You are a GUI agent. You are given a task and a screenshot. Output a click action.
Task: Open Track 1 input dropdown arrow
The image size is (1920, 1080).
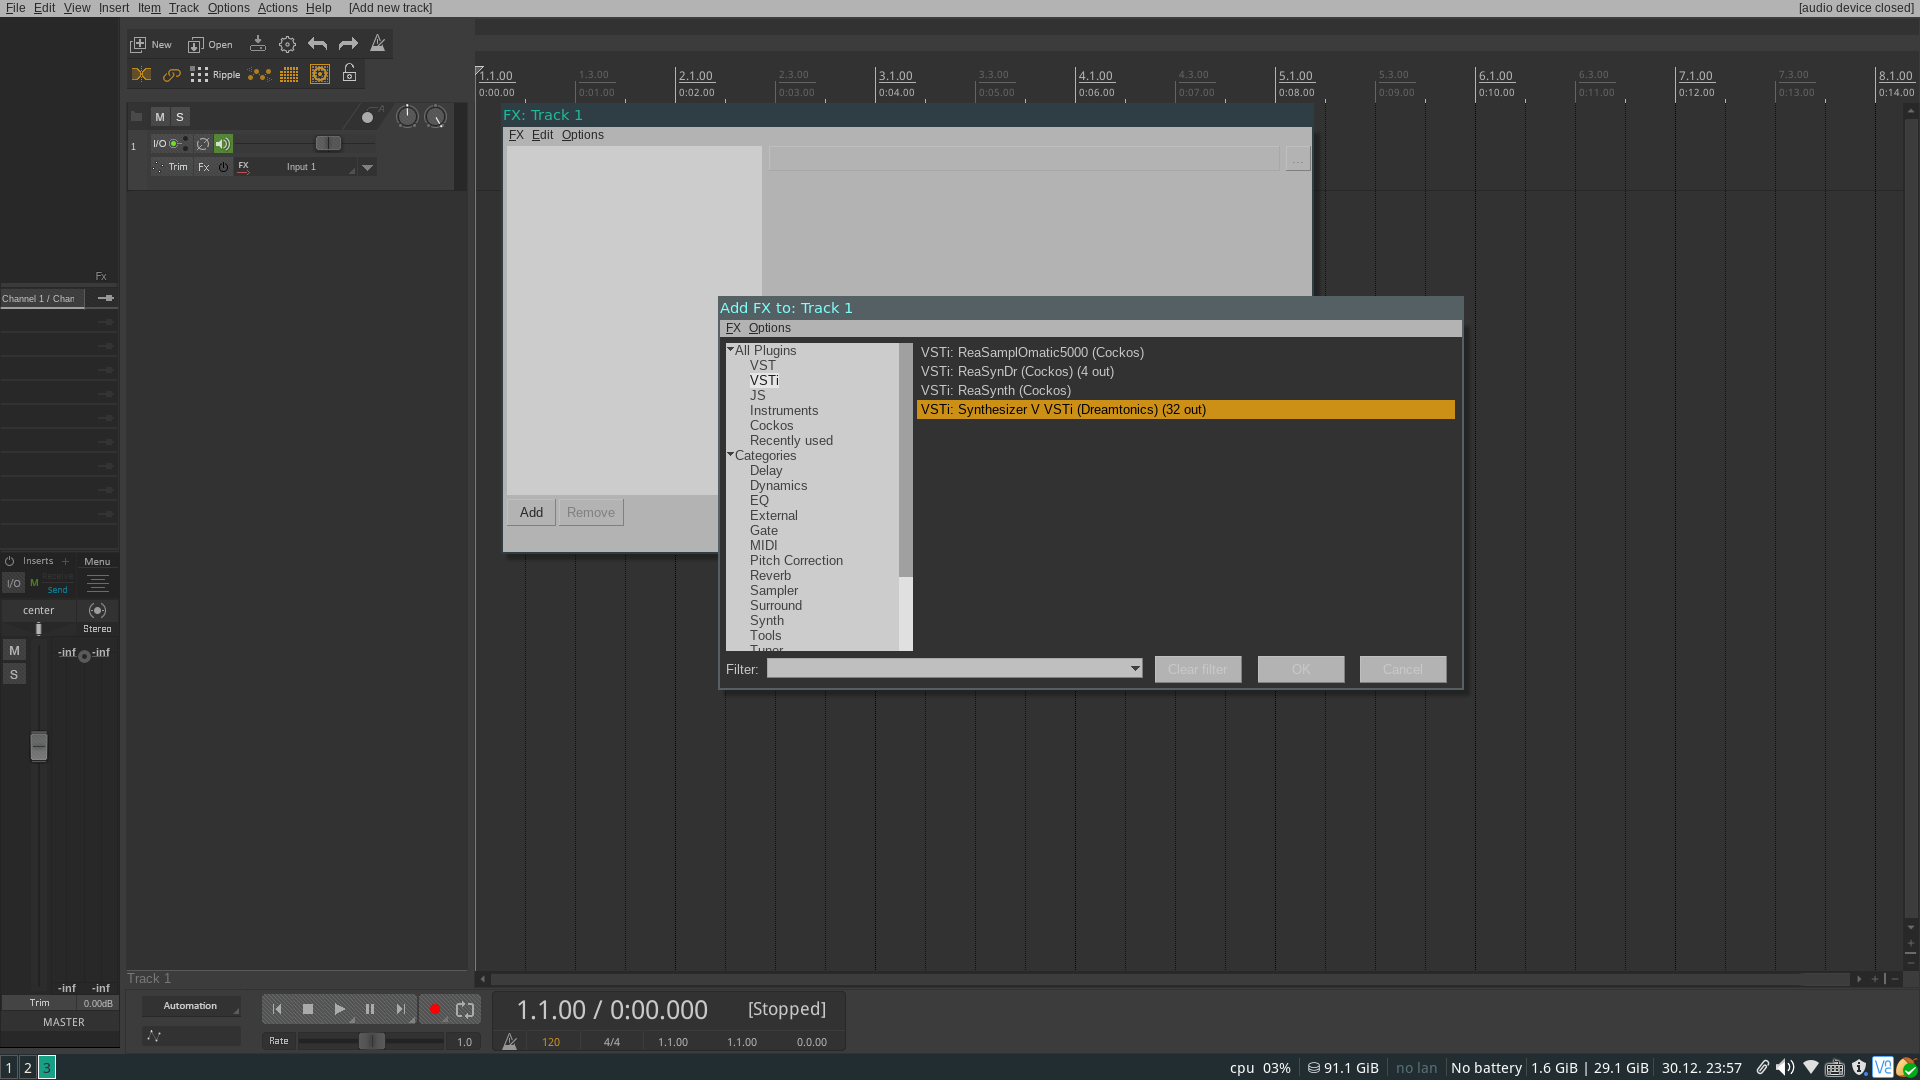click(367, 168)
